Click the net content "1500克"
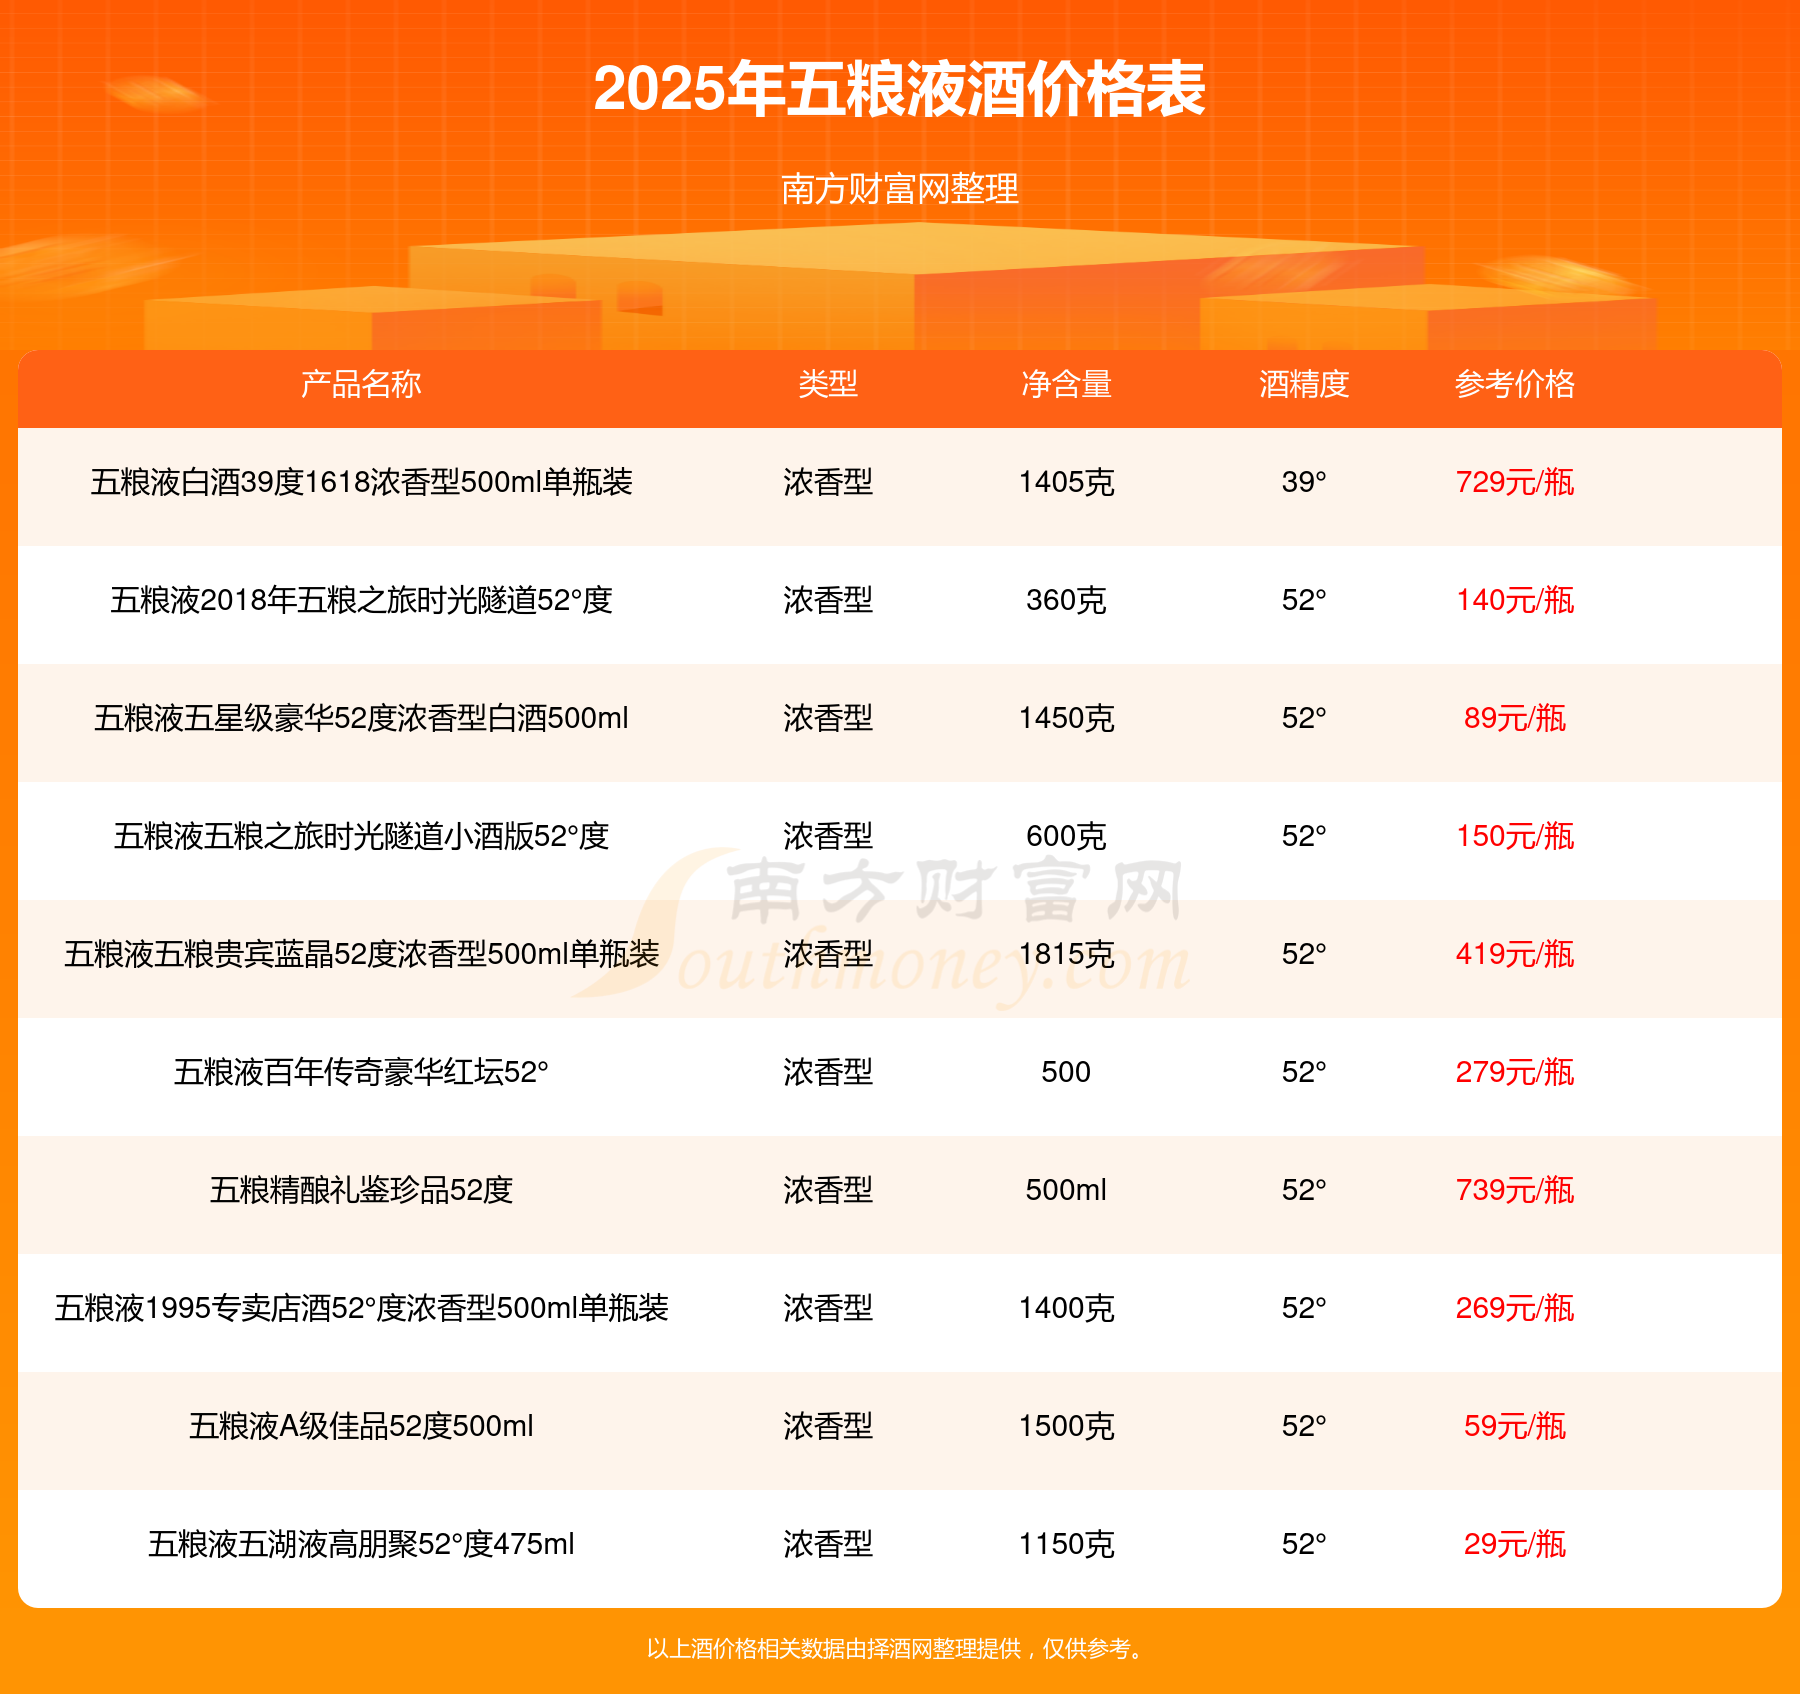This screenshot has width=1800, height=1694. 1066,1426
